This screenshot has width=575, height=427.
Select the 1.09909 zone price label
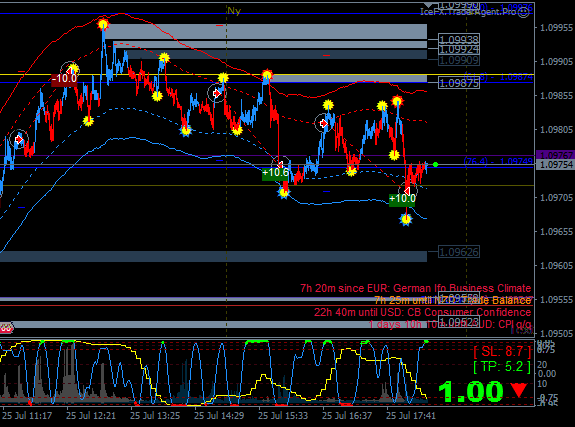click(459, 60)
